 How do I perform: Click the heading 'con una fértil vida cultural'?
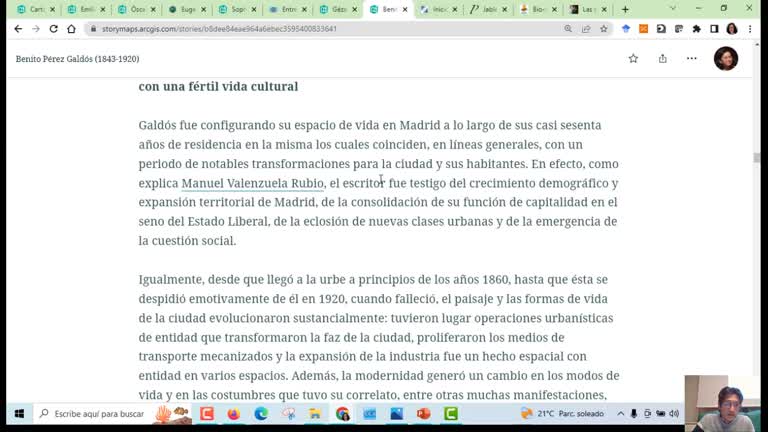[x=218, y=86]
